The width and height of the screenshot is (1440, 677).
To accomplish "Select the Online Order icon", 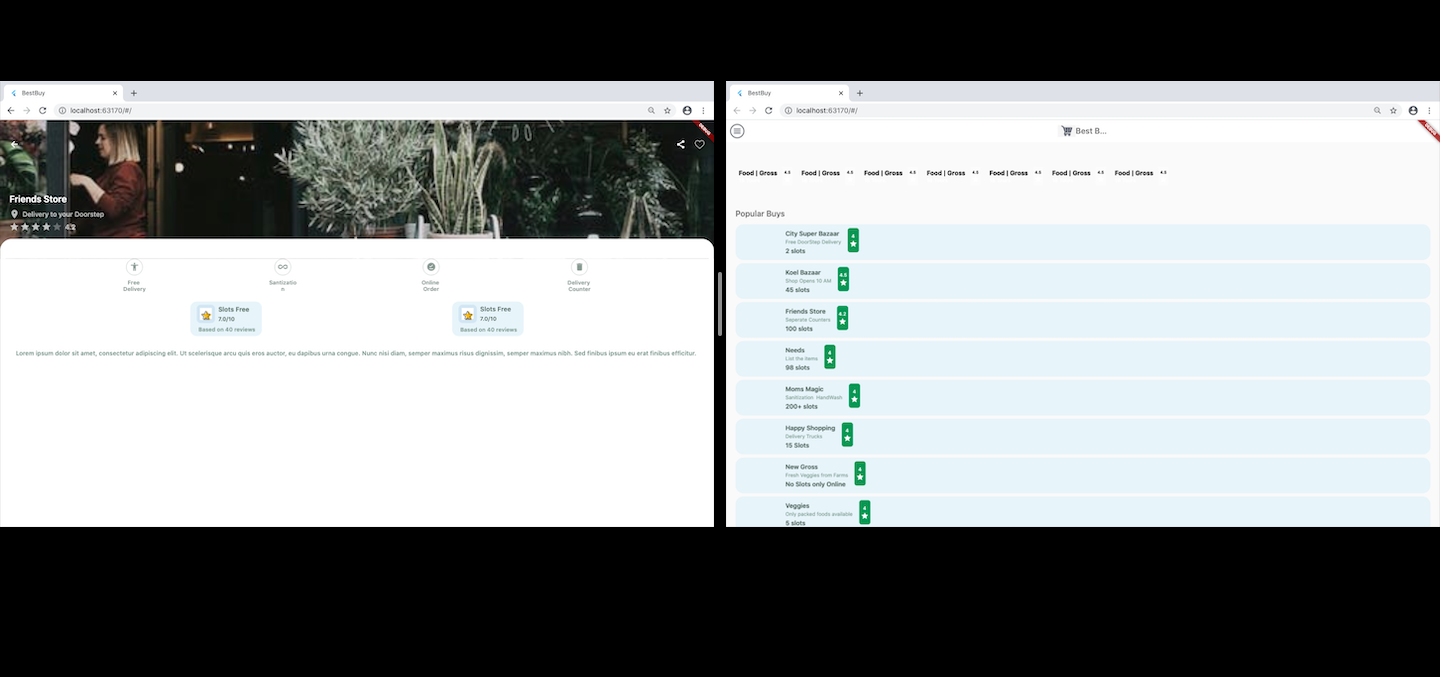I will [x=431, y=267].
